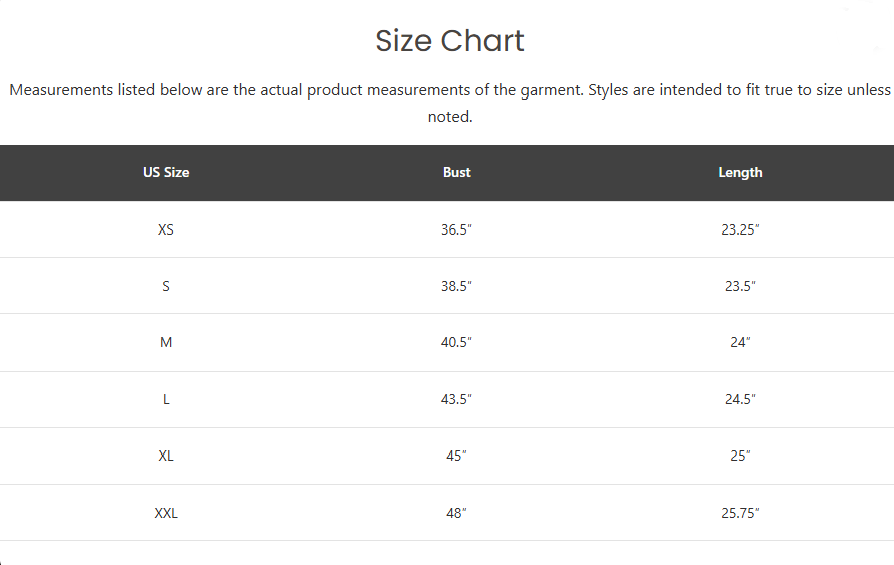Click the L size cell
Screen dimensions: 894x565
166,399
